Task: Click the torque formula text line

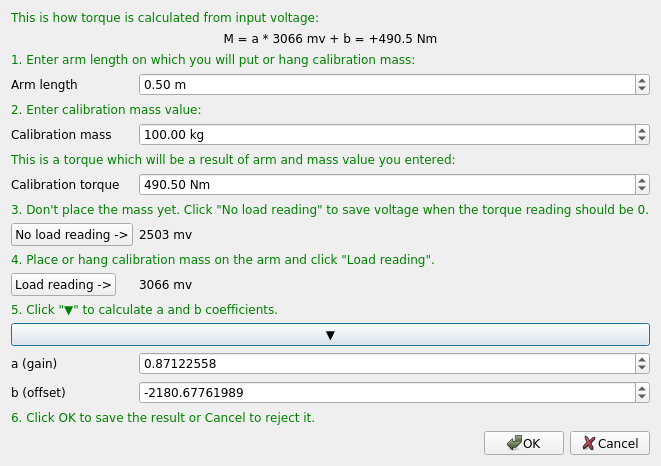Action: coord(330,39)
